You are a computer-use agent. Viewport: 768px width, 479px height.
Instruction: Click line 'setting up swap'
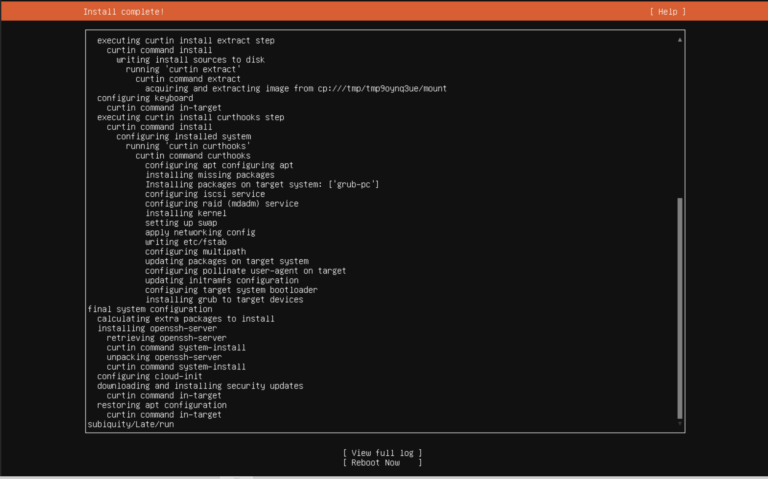181,223
